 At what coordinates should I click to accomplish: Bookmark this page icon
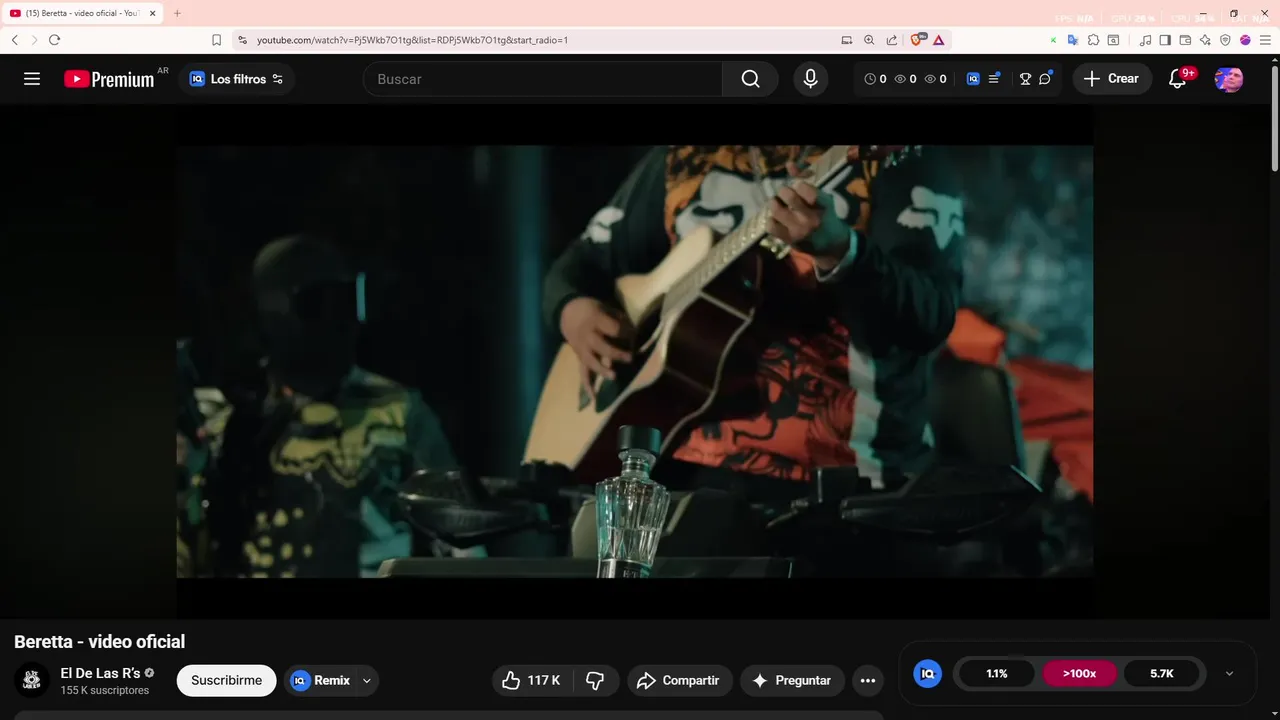tap(216, 40)
